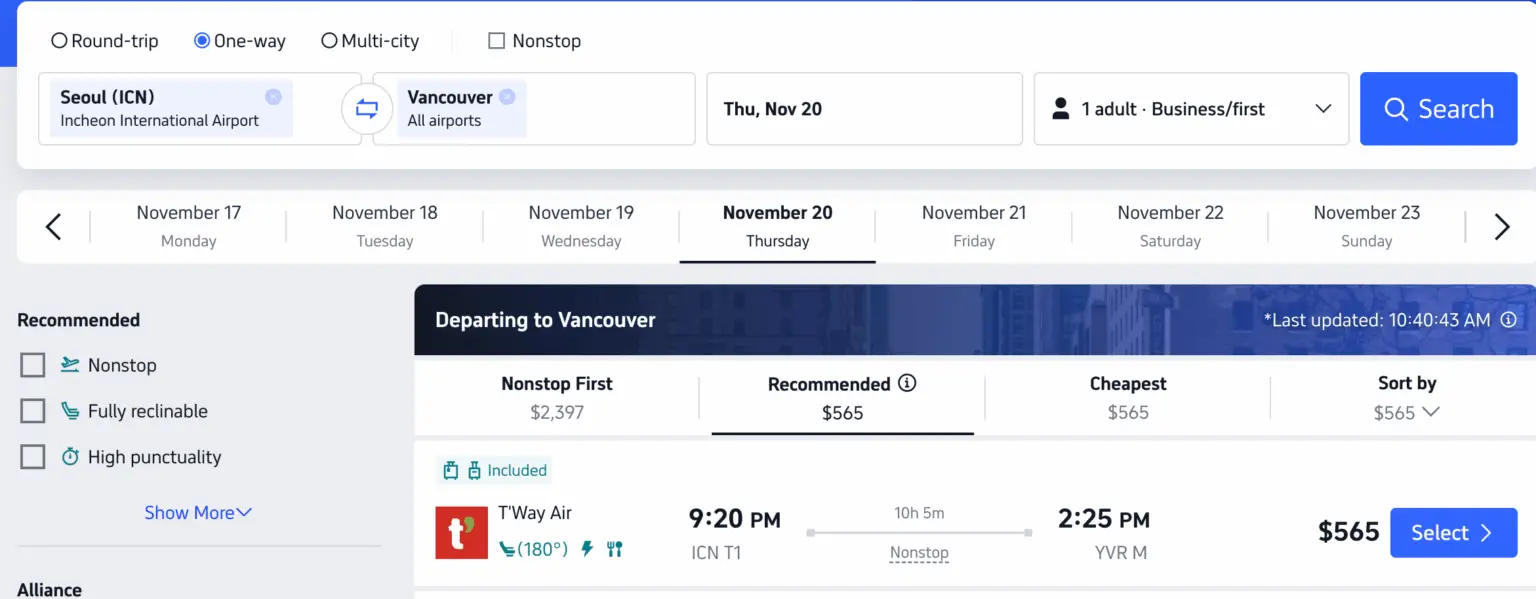Switch to the Cheapest tab

coord(1127,397)
